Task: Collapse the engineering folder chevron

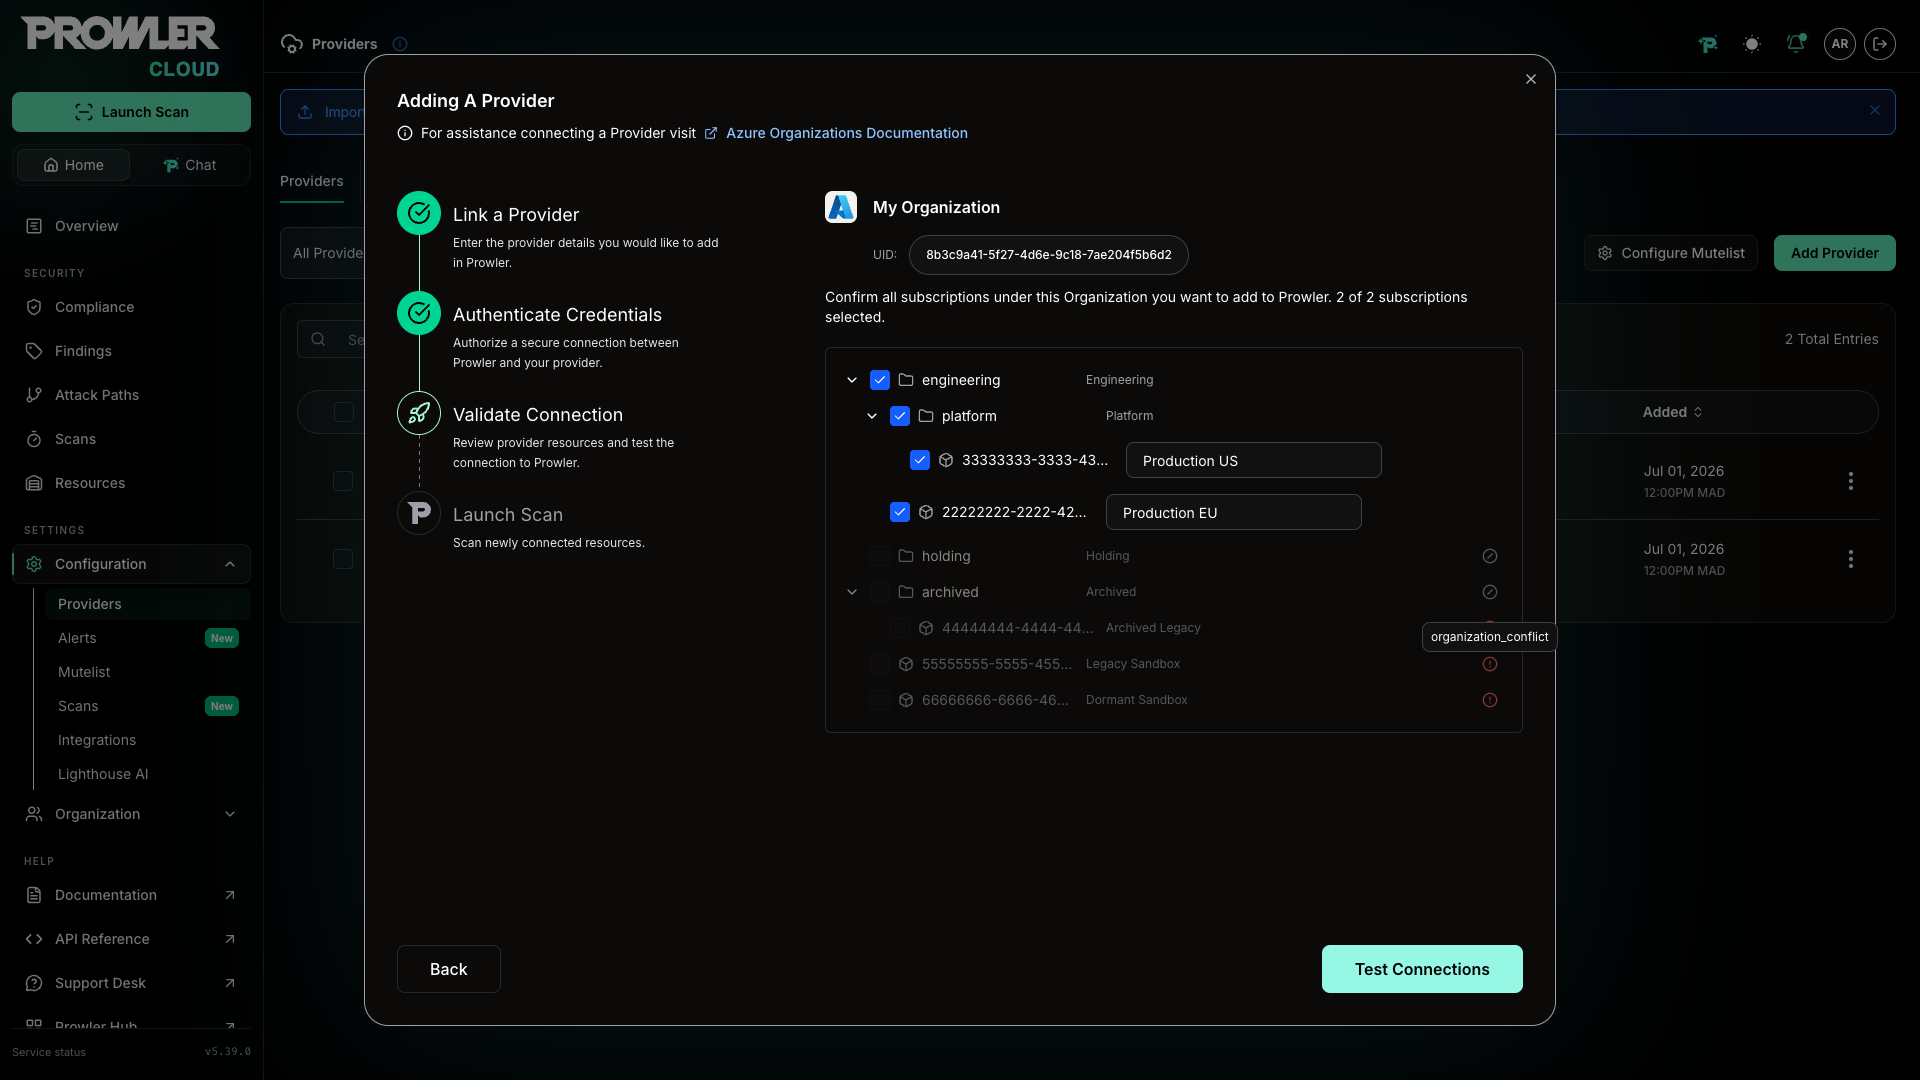Action: tap(852, 380)
